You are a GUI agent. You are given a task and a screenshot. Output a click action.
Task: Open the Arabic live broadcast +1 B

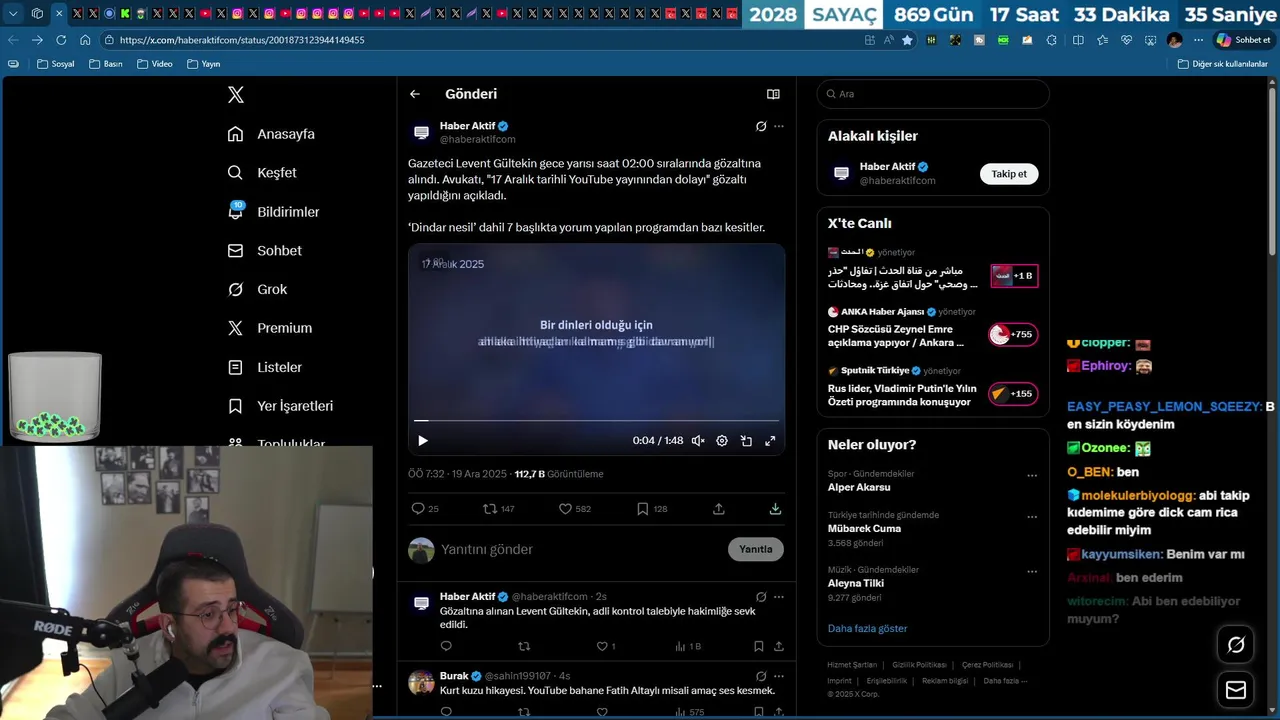coord(933,271)
